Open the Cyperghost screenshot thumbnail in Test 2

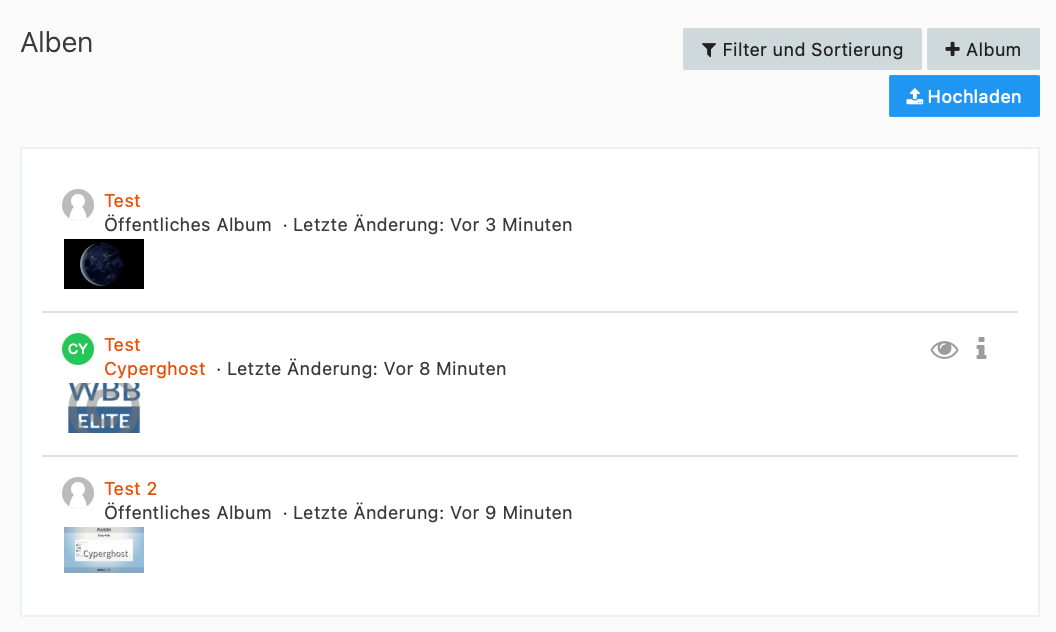[x=104, y=551]
